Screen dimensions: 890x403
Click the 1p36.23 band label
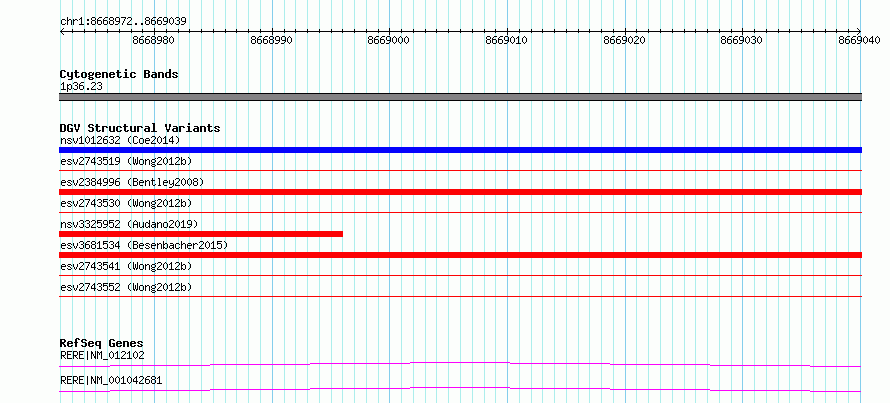pos(81,87)
